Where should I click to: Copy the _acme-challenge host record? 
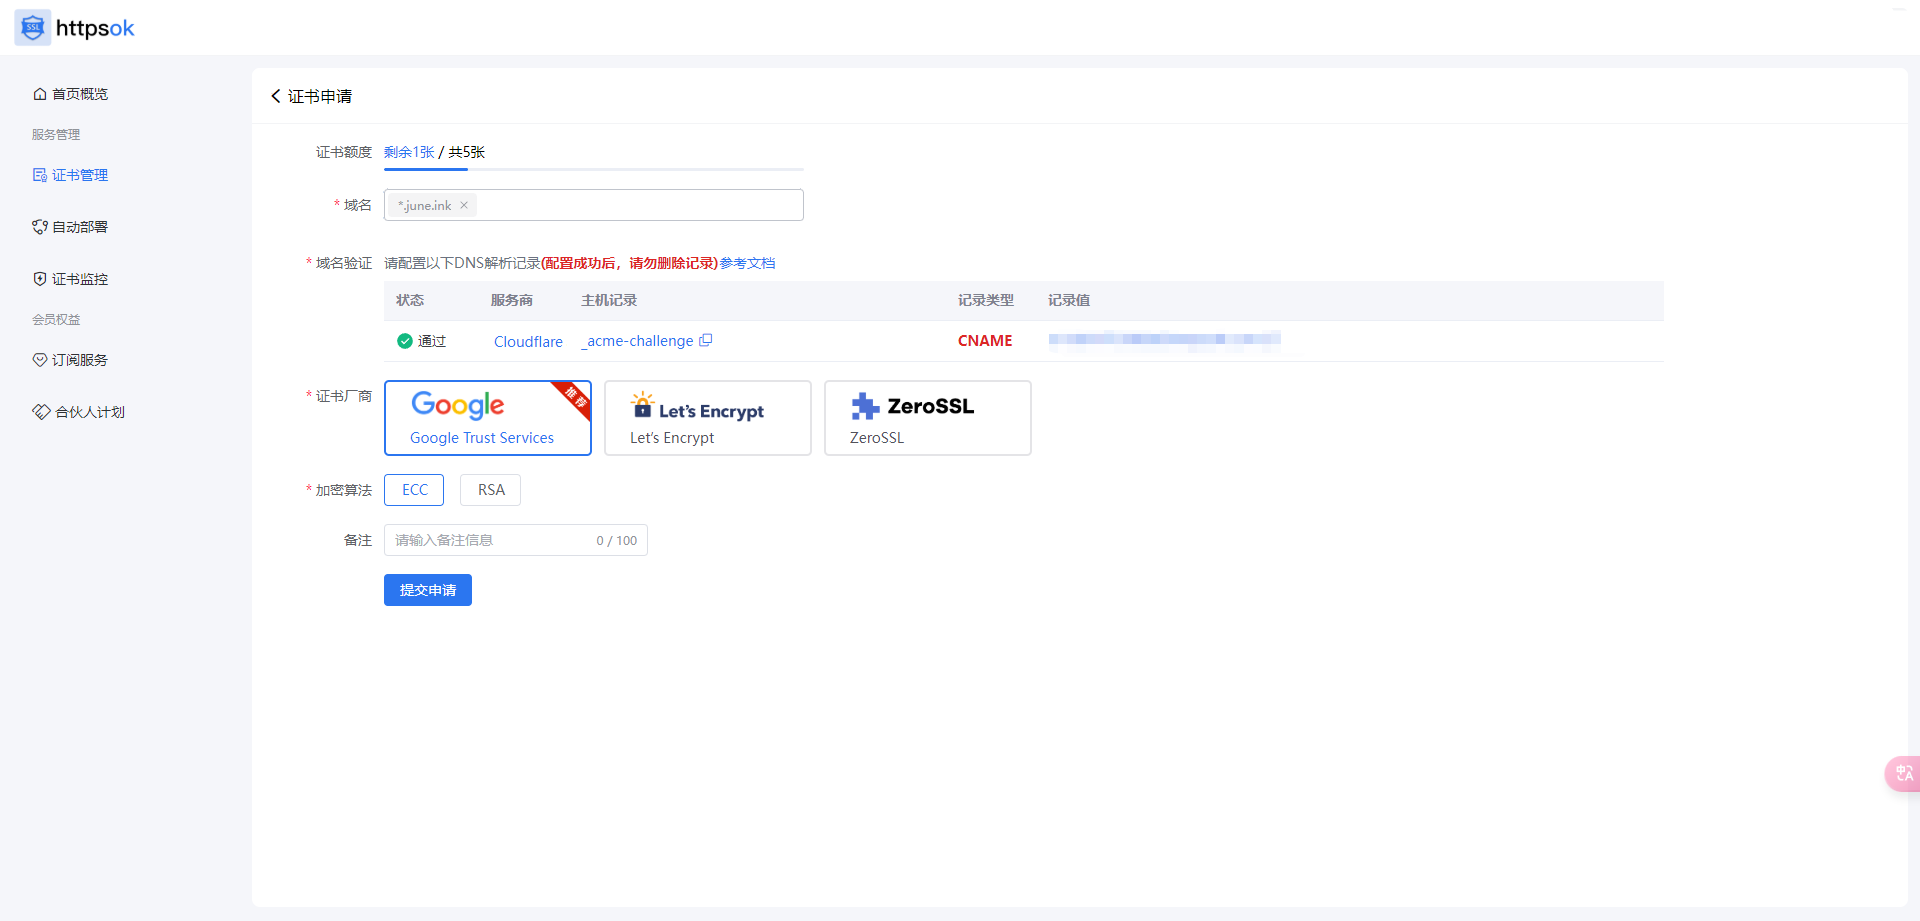[x=706, y=340]
